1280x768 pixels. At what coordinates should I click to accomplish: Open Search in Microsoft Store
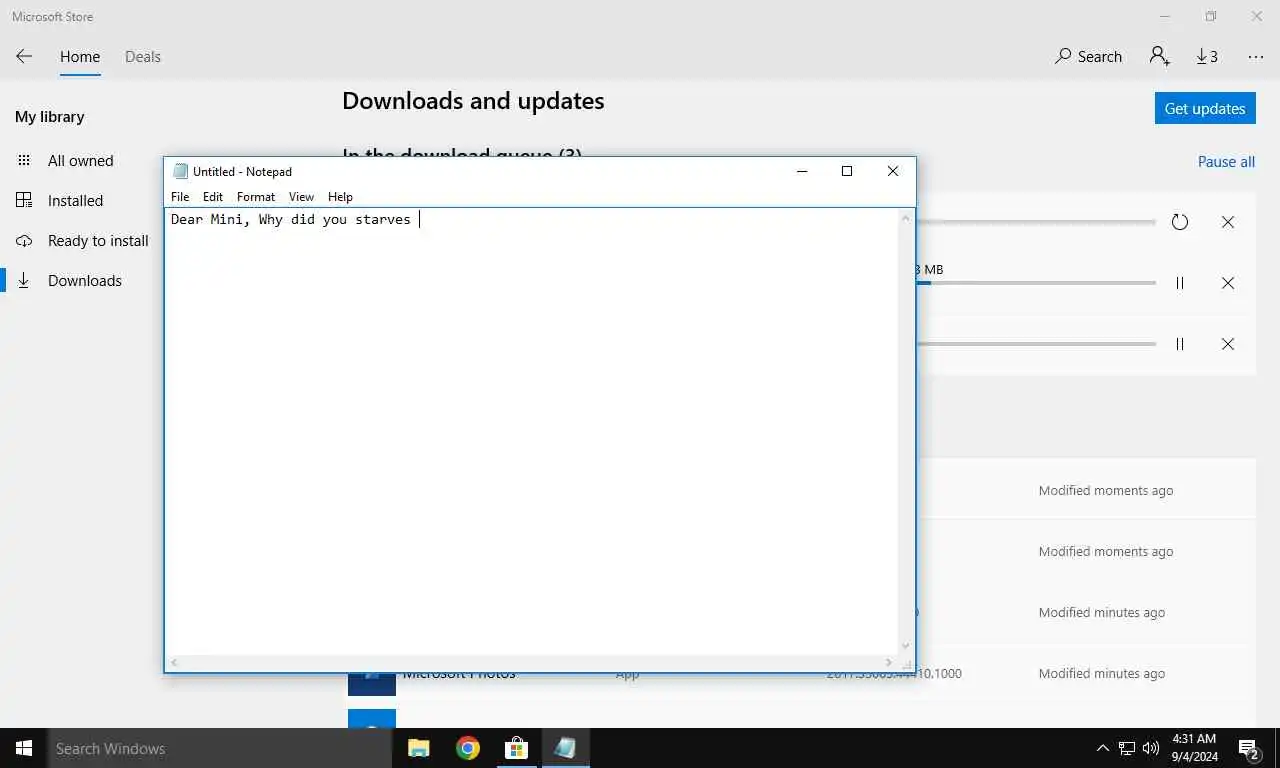pos(1088,57)
